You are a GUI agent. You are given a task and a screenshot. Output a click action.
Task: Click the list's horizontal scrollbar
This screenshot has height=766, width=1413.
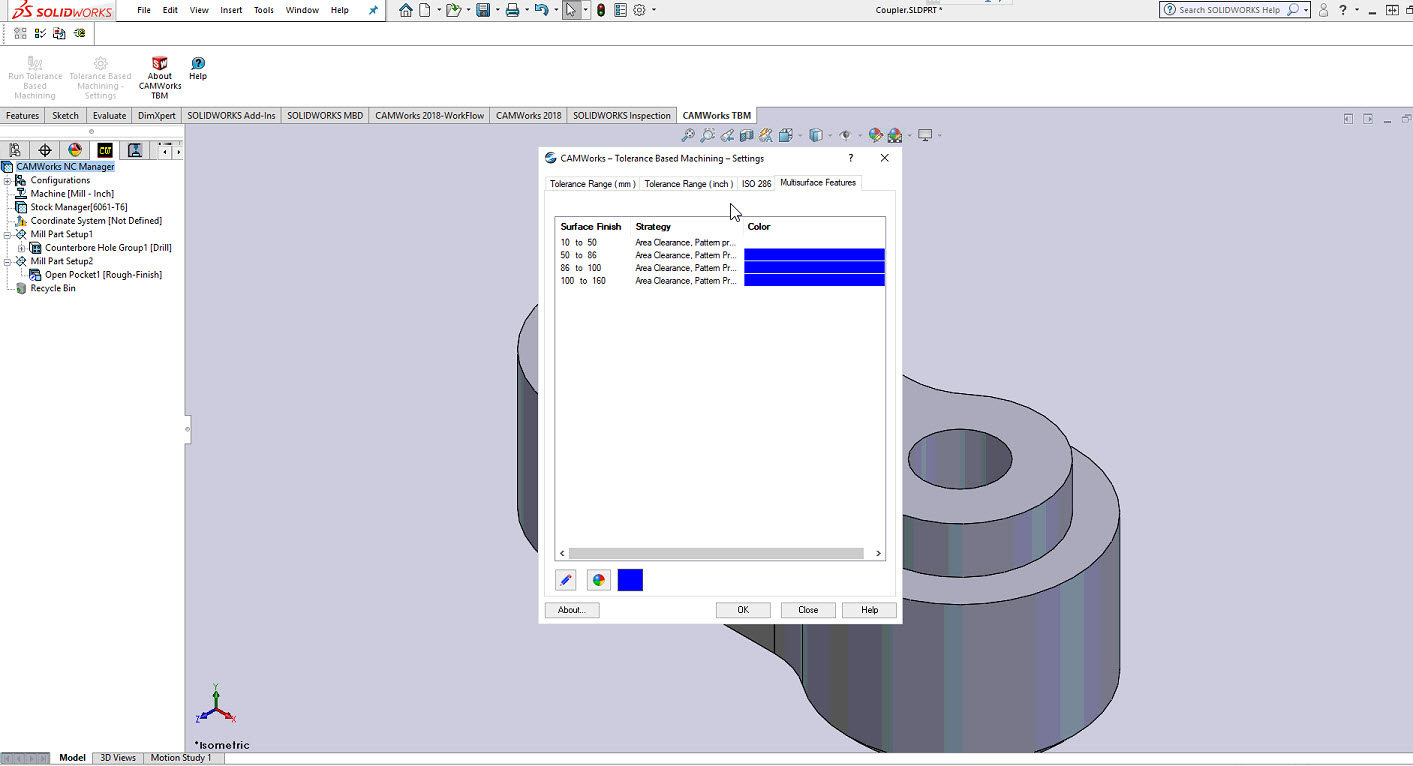coord(716,553)
